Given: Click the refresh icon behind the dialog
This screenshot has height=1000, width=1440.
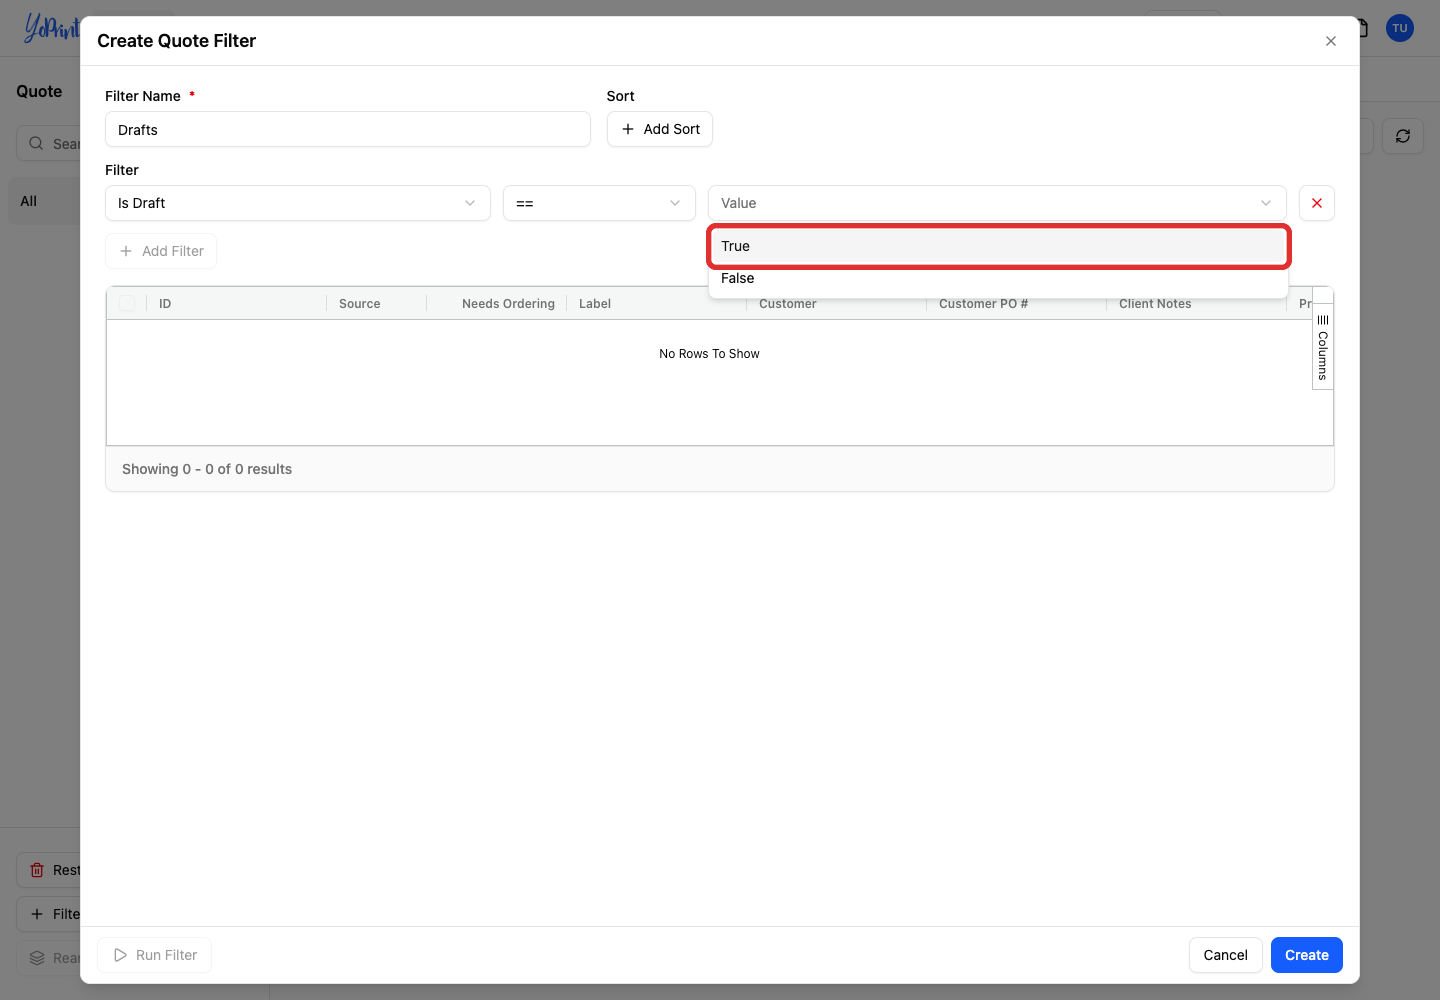Looking at the screenshot, I should 1402,136.
